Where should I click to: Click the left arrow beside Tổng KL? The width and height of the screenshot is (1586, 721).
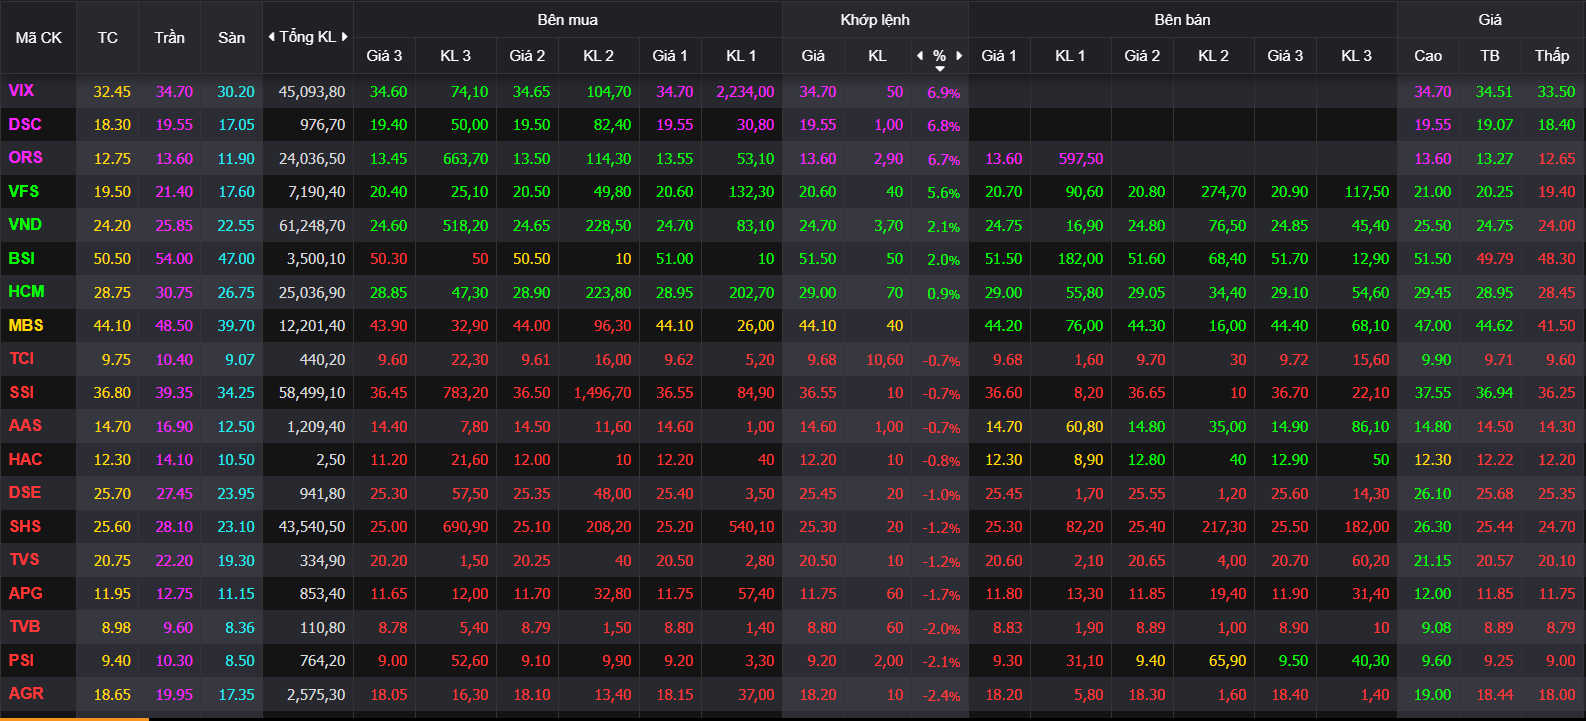coord(271,37)
